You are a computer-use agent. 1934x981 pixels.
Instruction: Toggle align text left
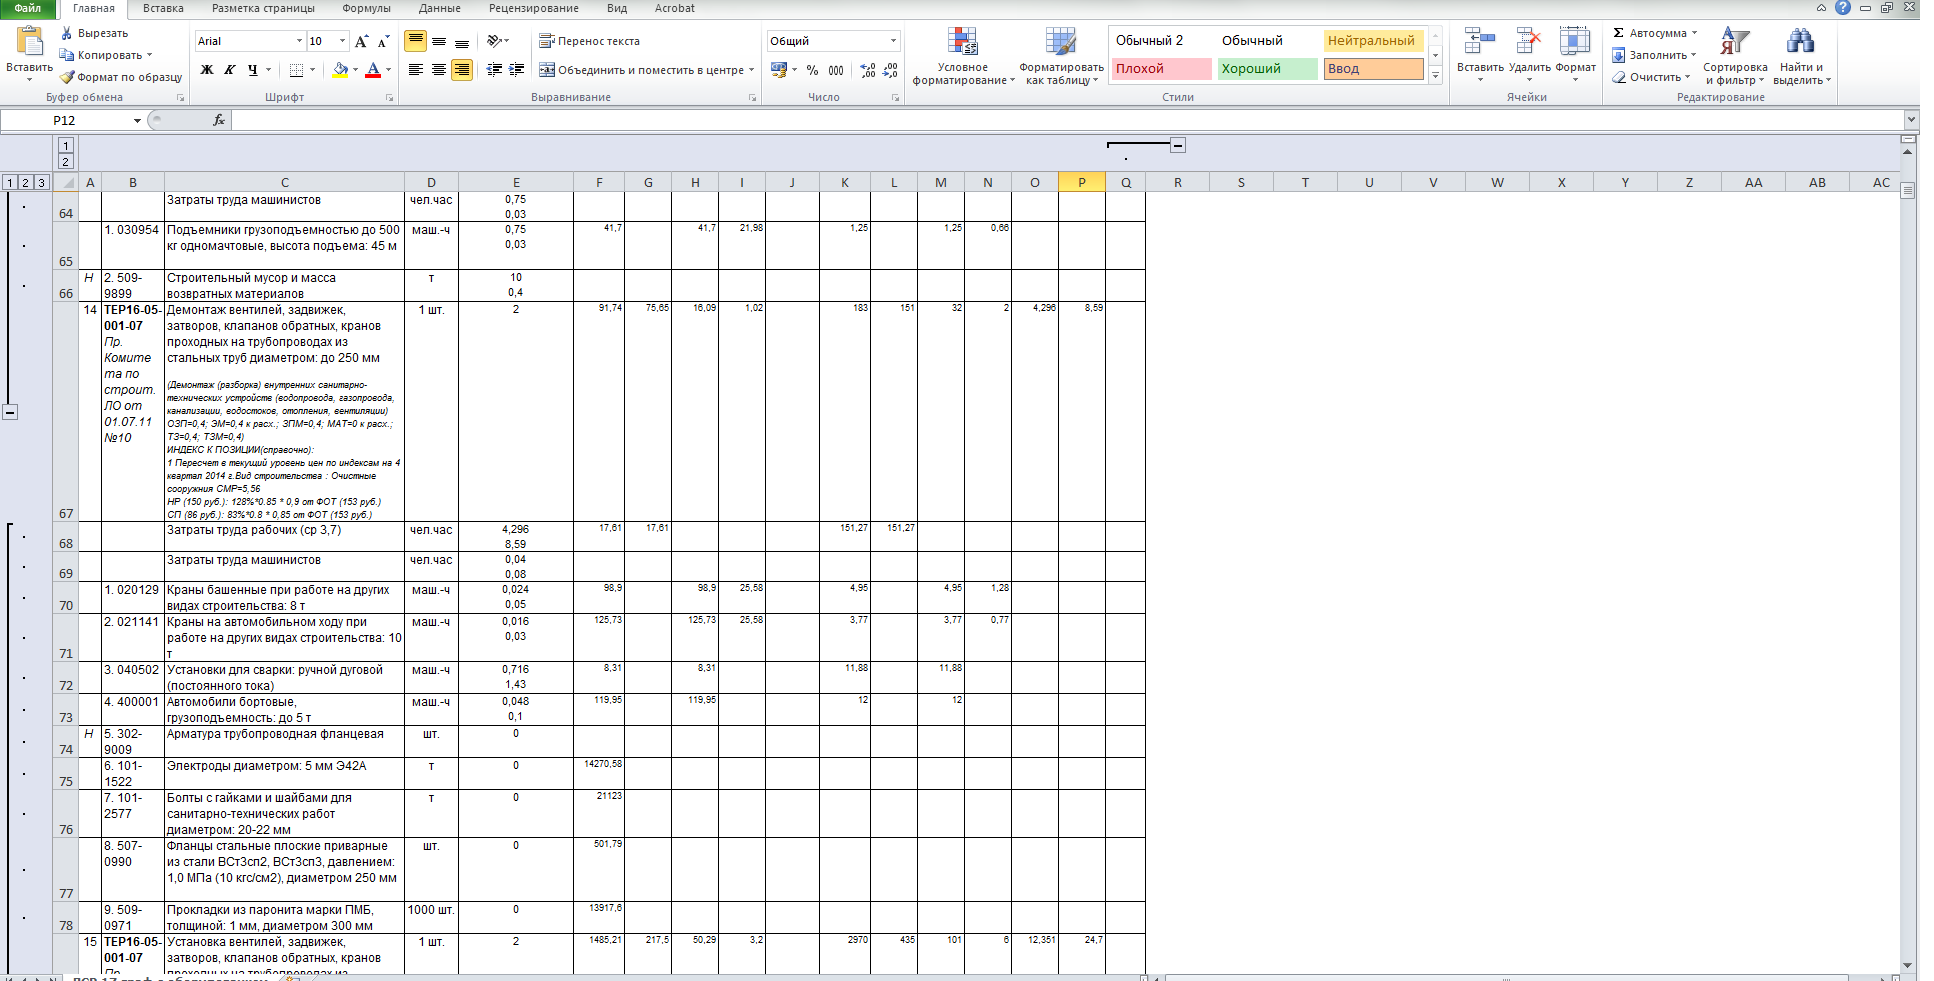(416, 70)
